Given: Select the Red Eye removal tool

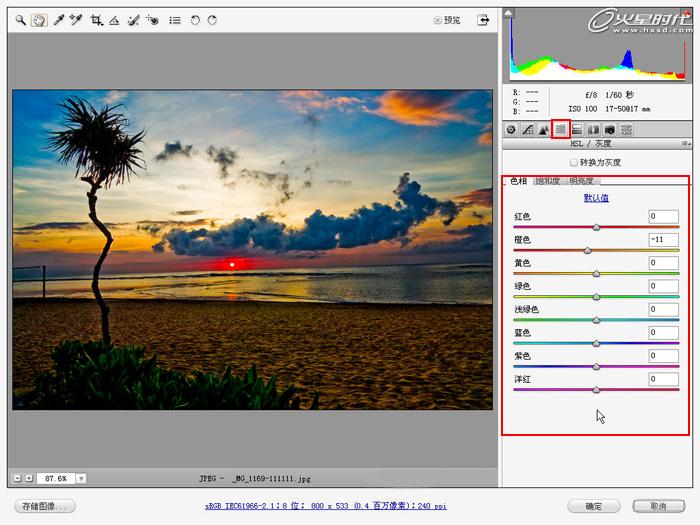Looking at the screenshot, I should [x=152, y=20].
